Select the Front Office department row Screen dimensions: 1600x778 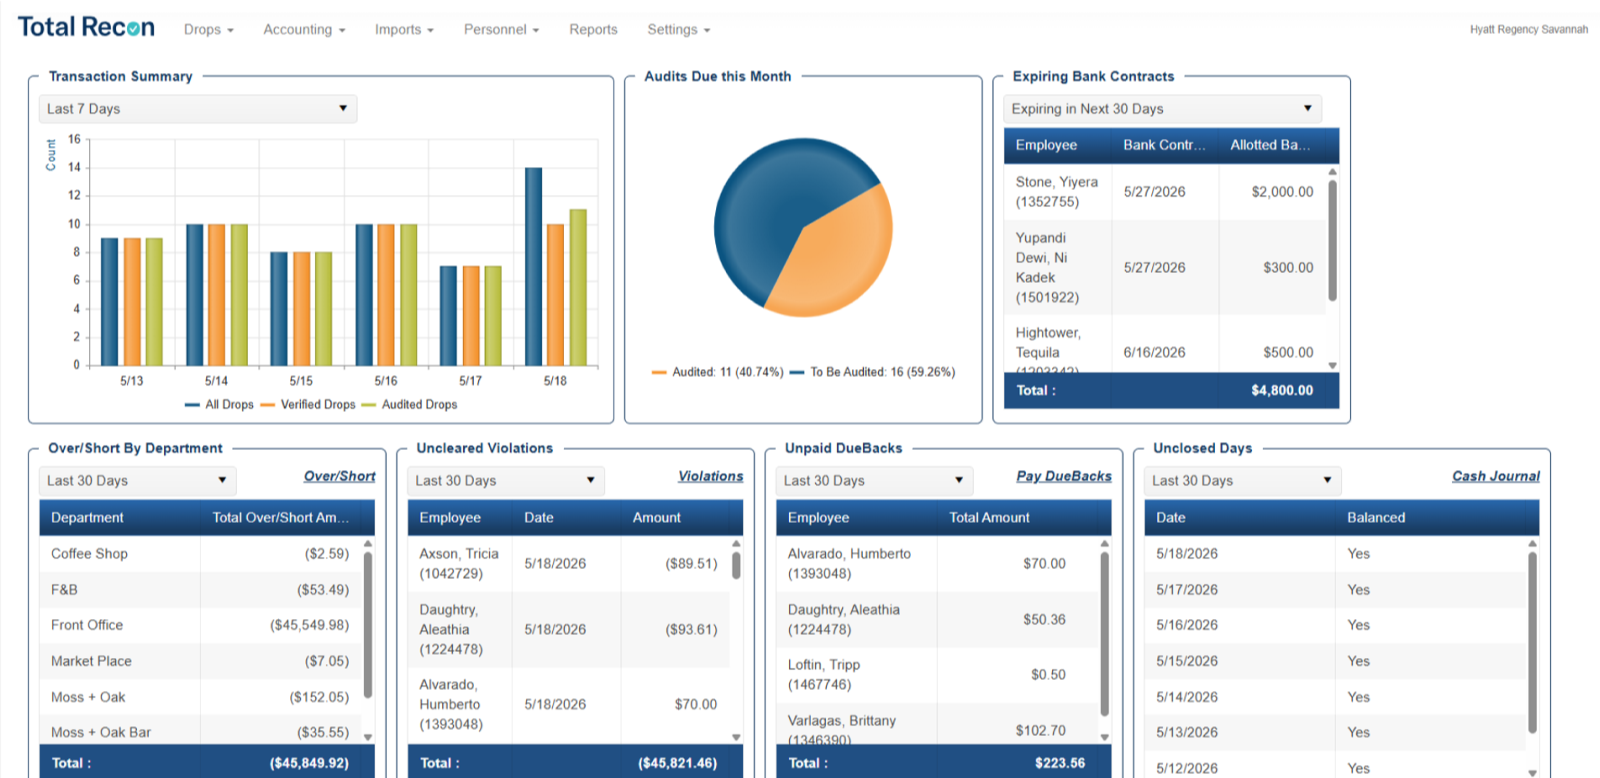tap(200, 625)
